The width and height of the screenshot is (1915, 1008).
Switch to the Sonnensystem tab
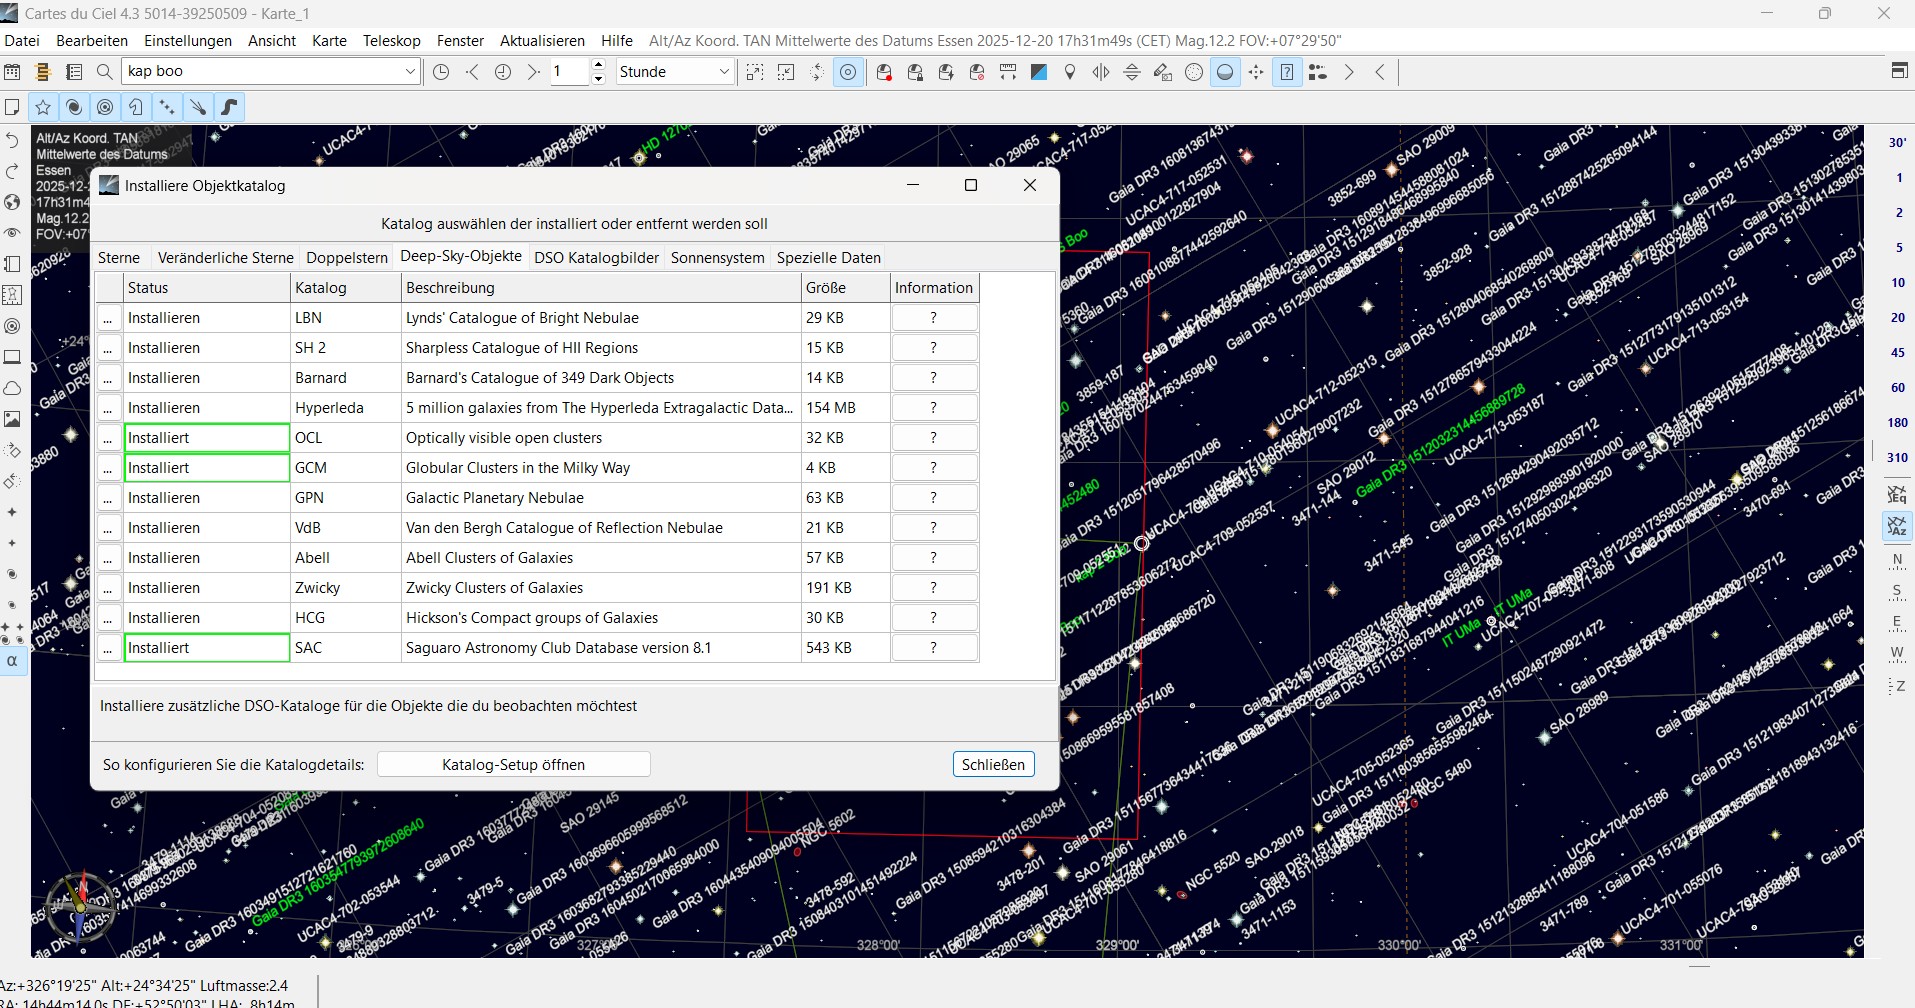(x=717, y=257)
